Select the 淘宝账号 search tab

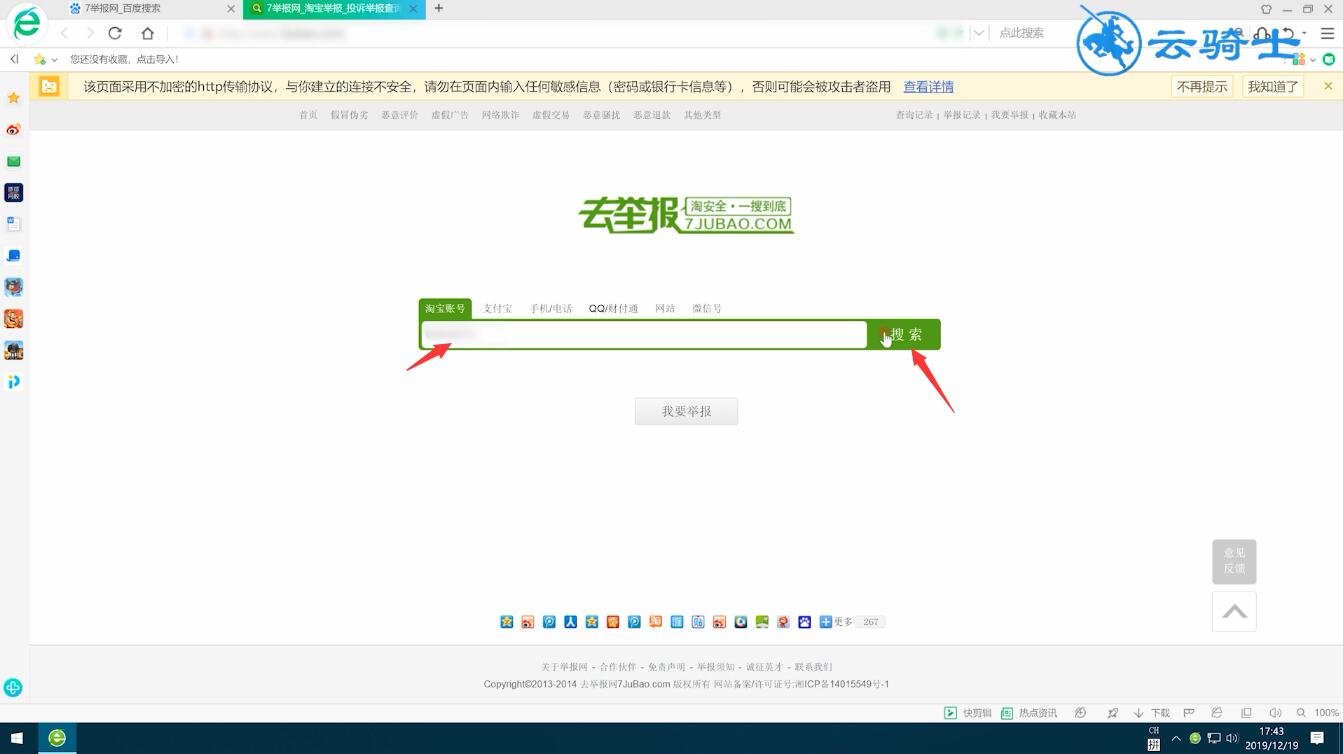(x=445, y=309)
